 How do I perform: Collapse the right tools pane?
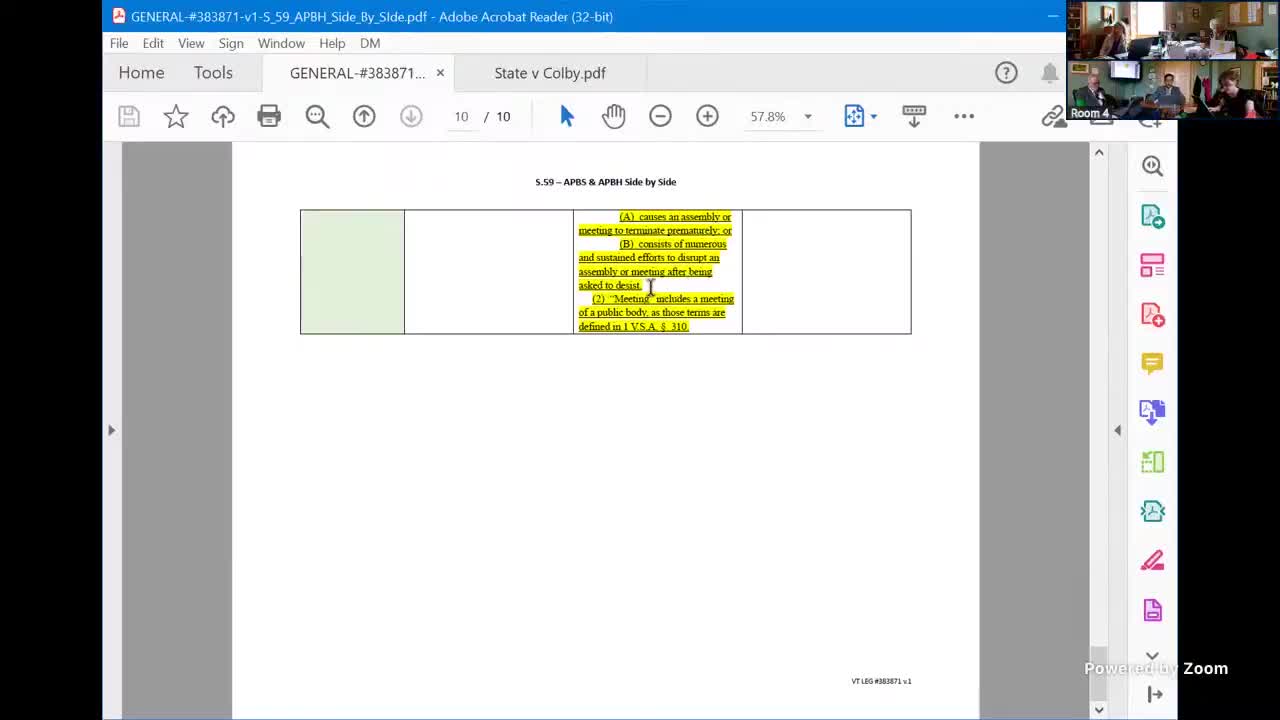1118,430
